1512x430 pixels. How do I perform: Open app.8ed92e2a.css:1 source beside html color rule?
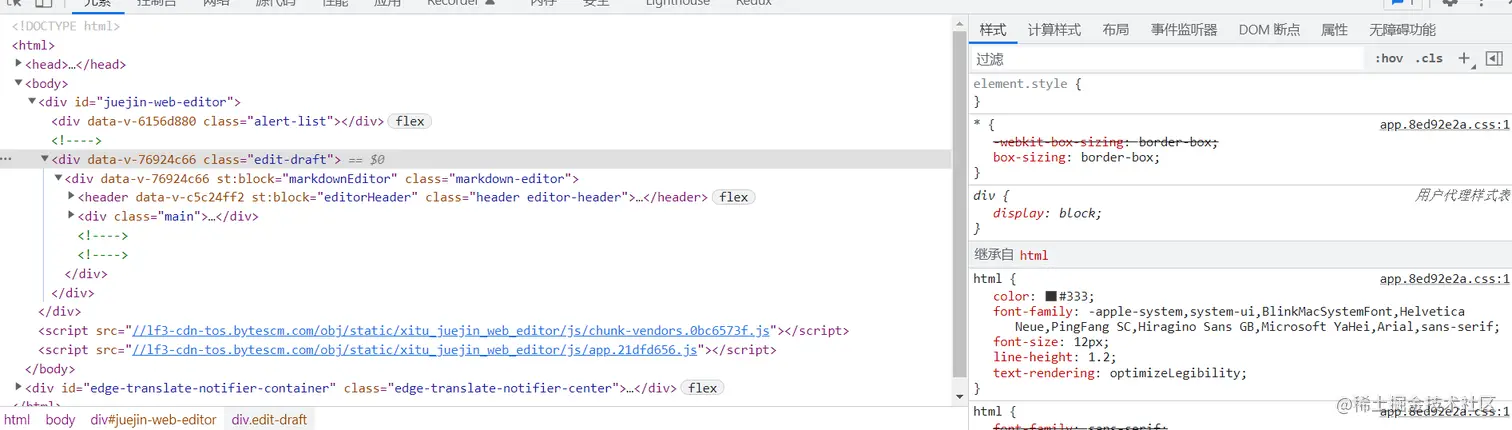[x=1444, y=279]
